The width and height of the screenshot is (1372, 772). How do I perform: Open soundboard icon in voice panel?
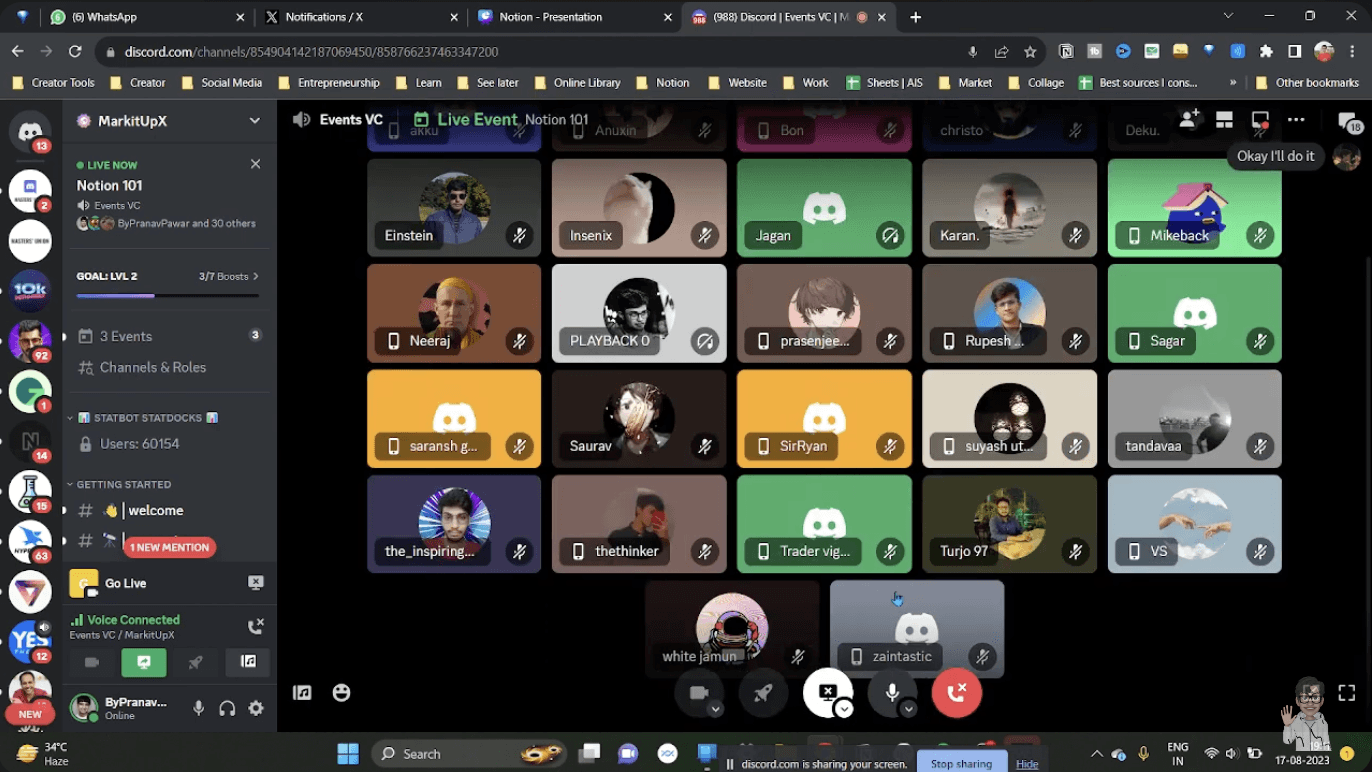248,662
